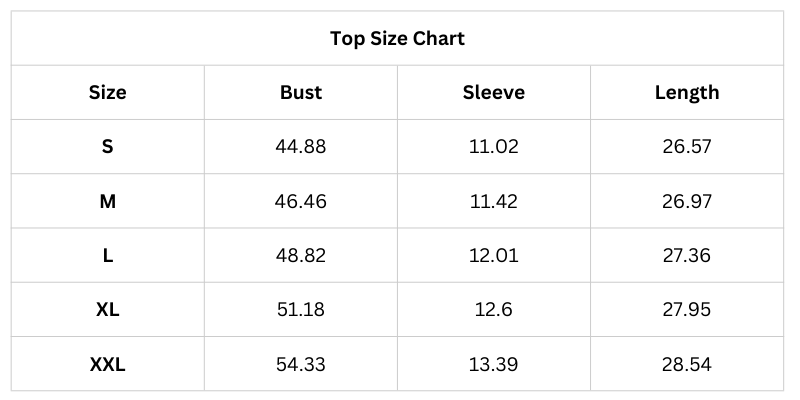Screen dimensions: 800x400
Task: Click length measurement 27.95
Action: [687, 309]
